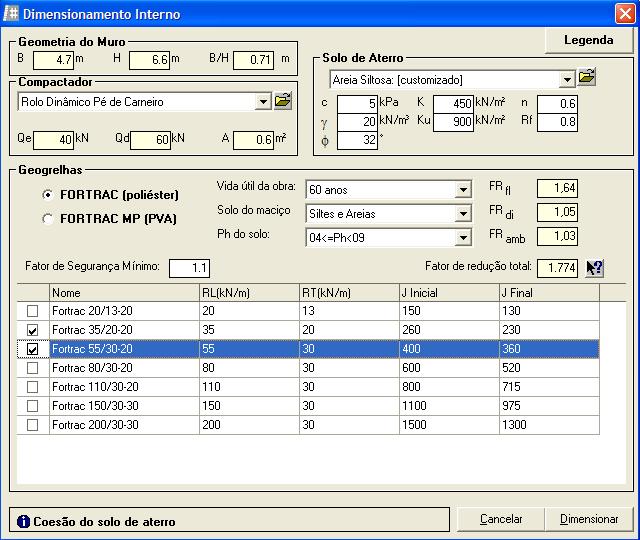Image resolution: width=640 pixels, height=540 pixels.
Task: Select the Fortrac 35/20-20 row name
Action: click(92, 330)
